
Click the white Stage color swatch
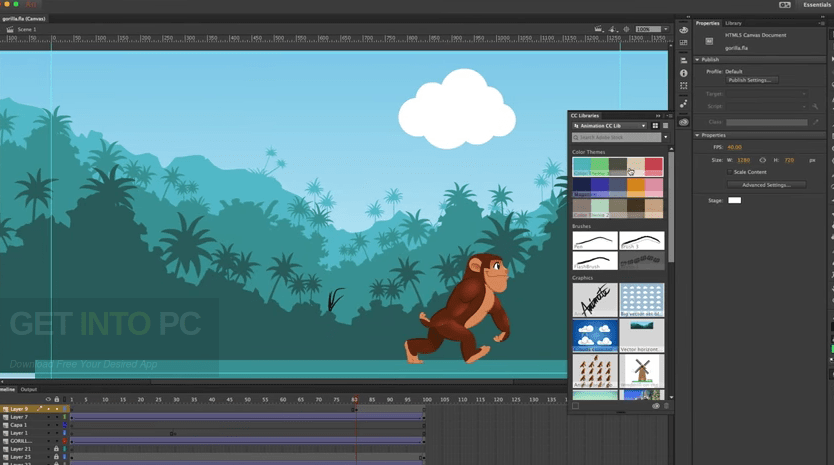pos(734,200)
